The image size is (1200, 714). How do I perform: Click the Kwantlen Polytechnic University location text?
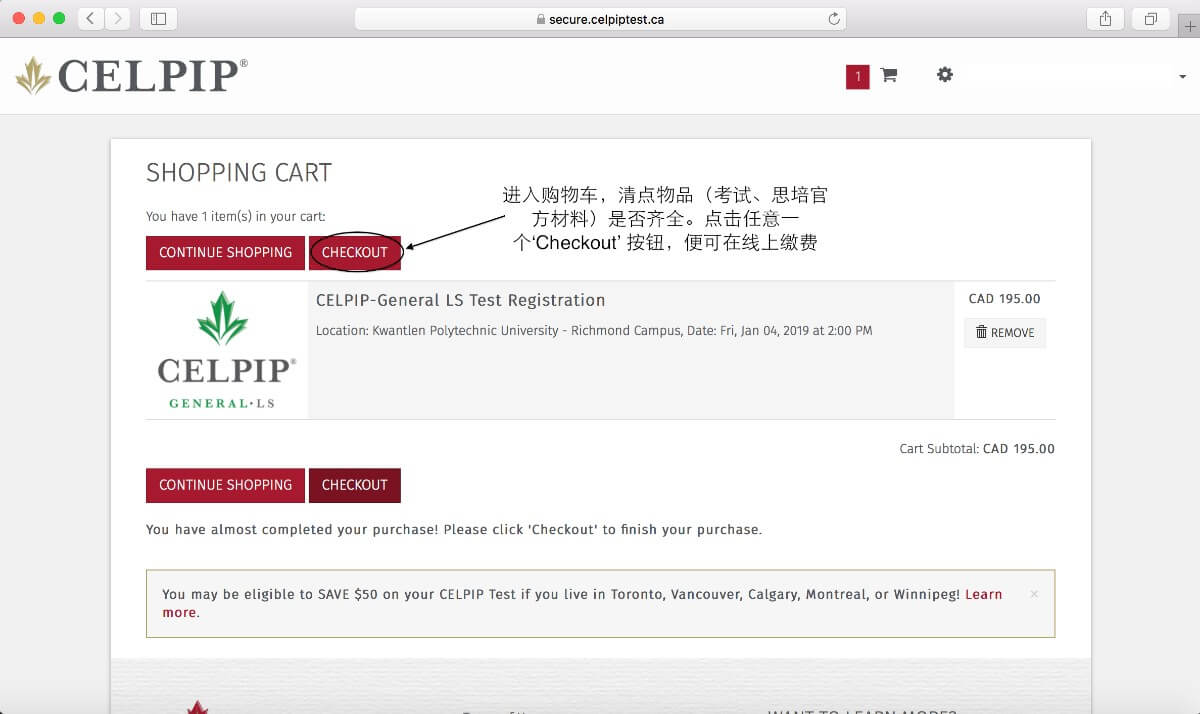[594, 331]
